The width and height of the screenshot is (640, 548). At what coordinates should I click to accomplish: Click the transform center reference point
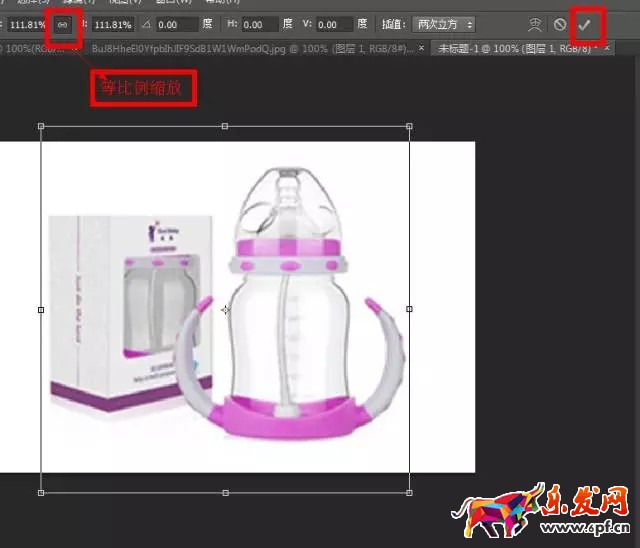(x=225, y=310)
